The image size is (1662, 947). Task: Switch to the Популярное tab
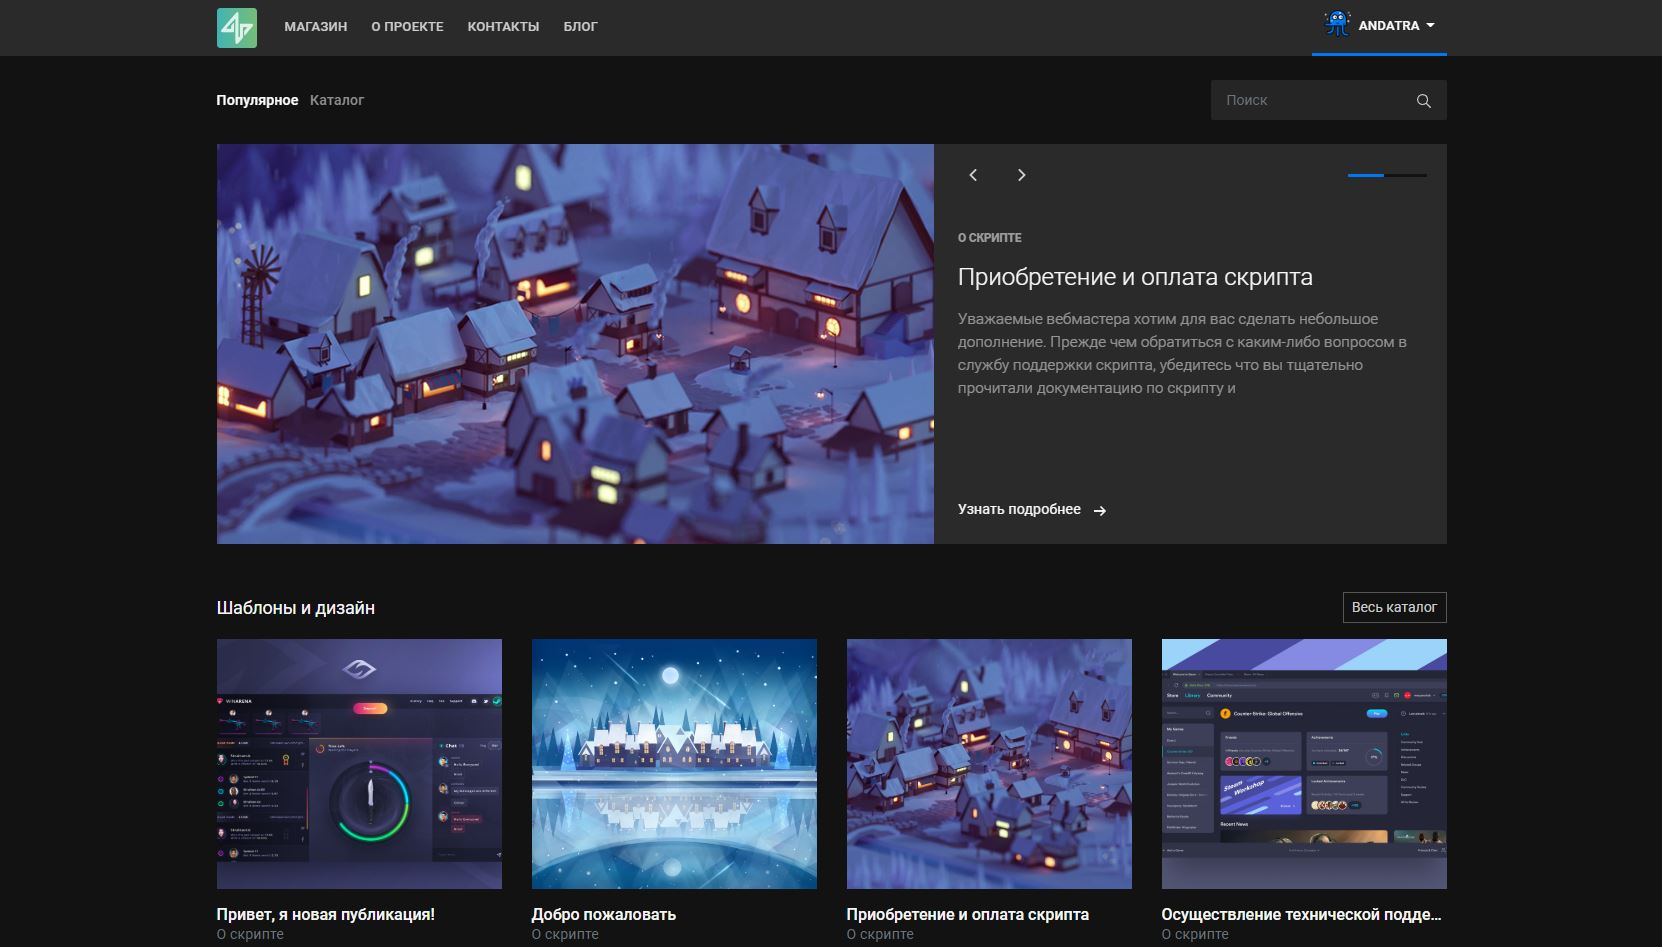[257, 100]
